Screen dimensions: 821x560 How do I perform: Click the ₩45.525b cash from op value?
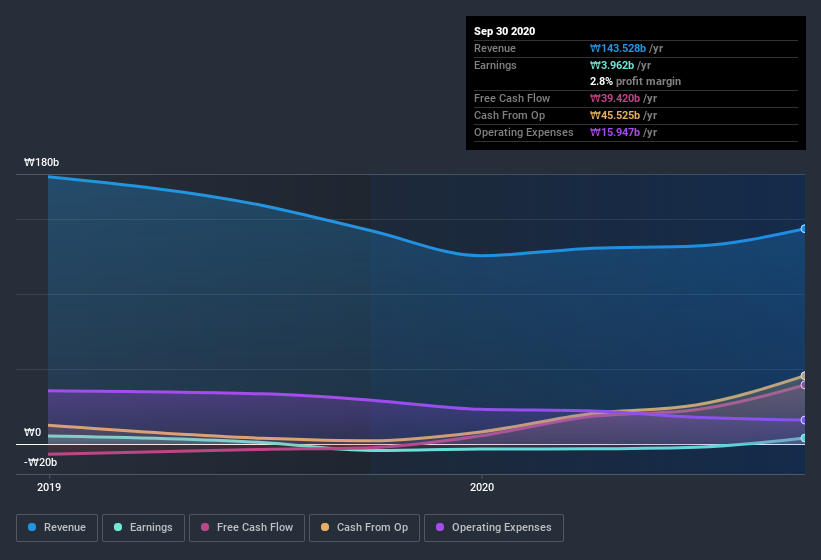pyautogui.click(x=615, y=115)
